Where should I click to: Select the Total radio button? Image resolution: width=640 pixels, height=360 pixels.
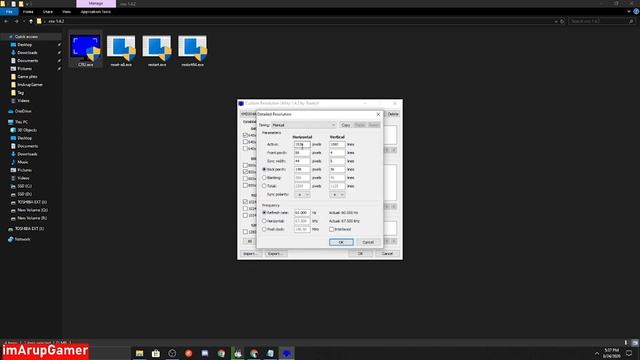(264, 186)
